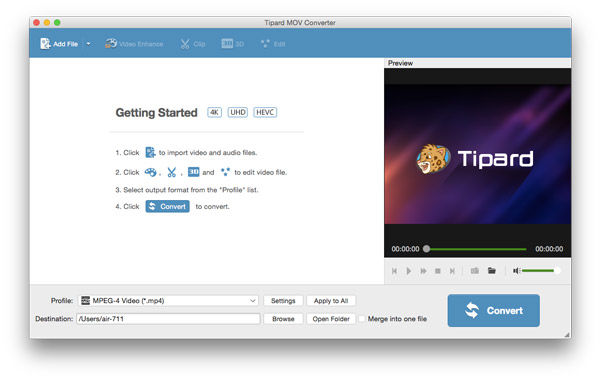Image resolution: width=600 pixels, height=380 pixels.
Task: Play the preview video
Action: tap(409, 271)
